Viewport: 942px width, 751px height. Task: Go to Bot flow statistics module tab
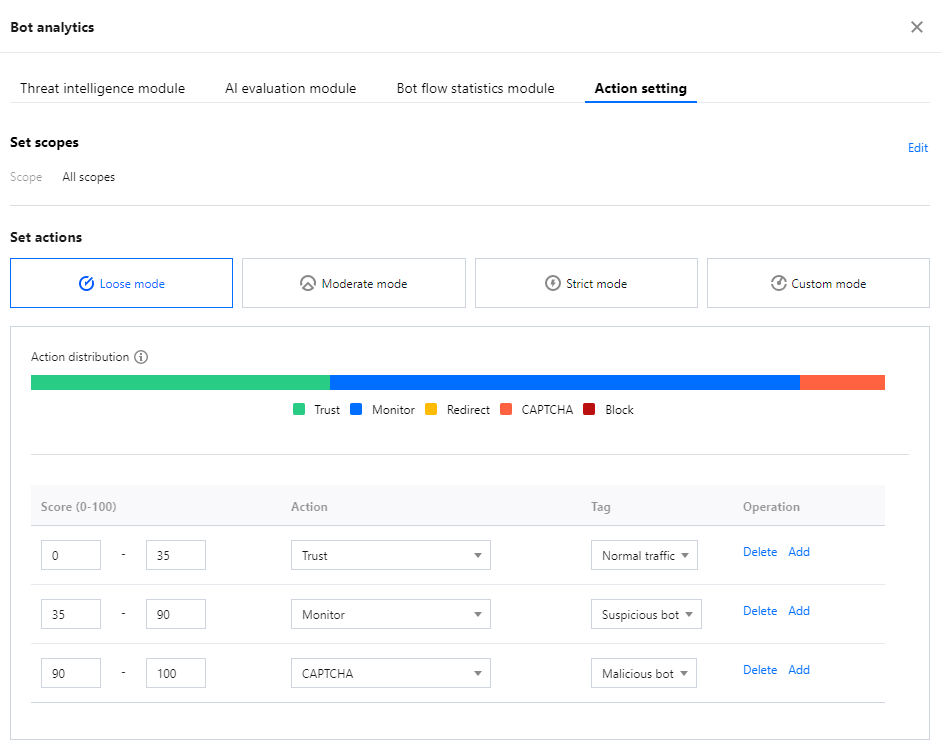[x=475, y=88]
